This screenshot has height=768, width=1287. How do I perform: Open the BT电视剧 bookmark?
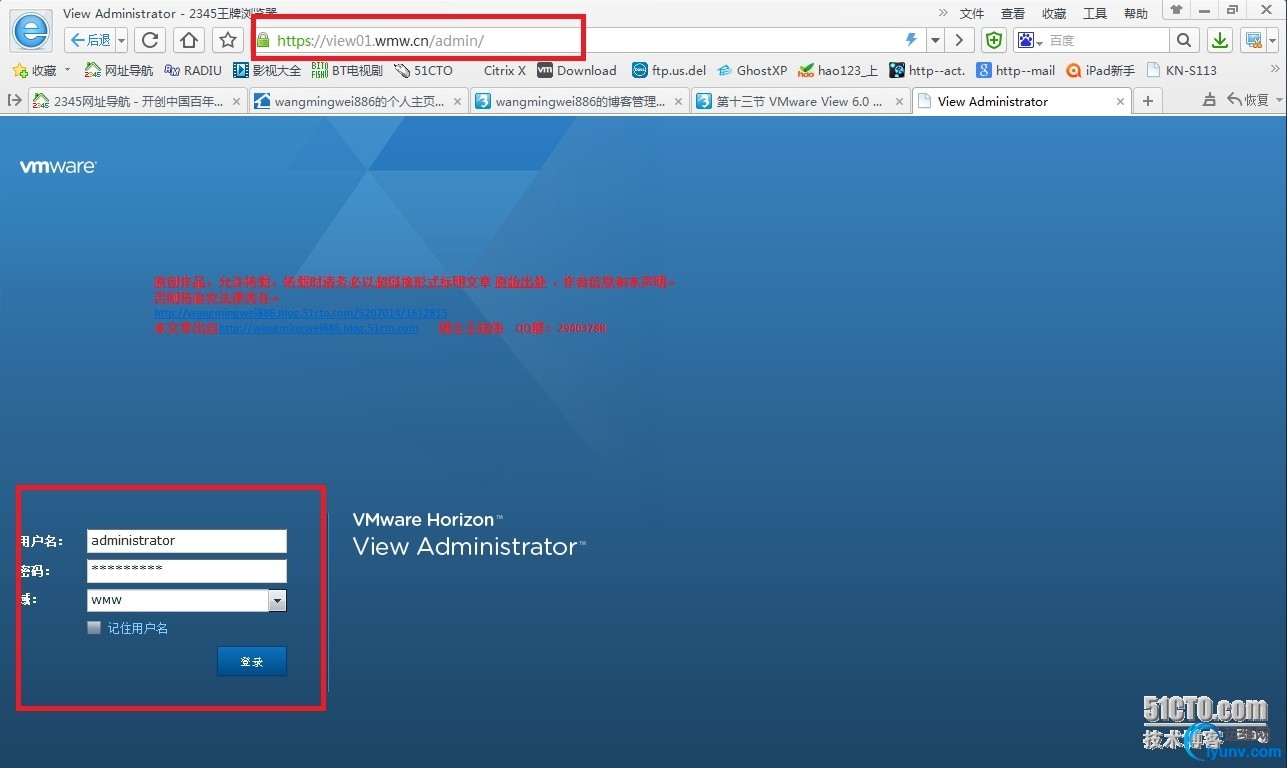(x=347, y=70)
